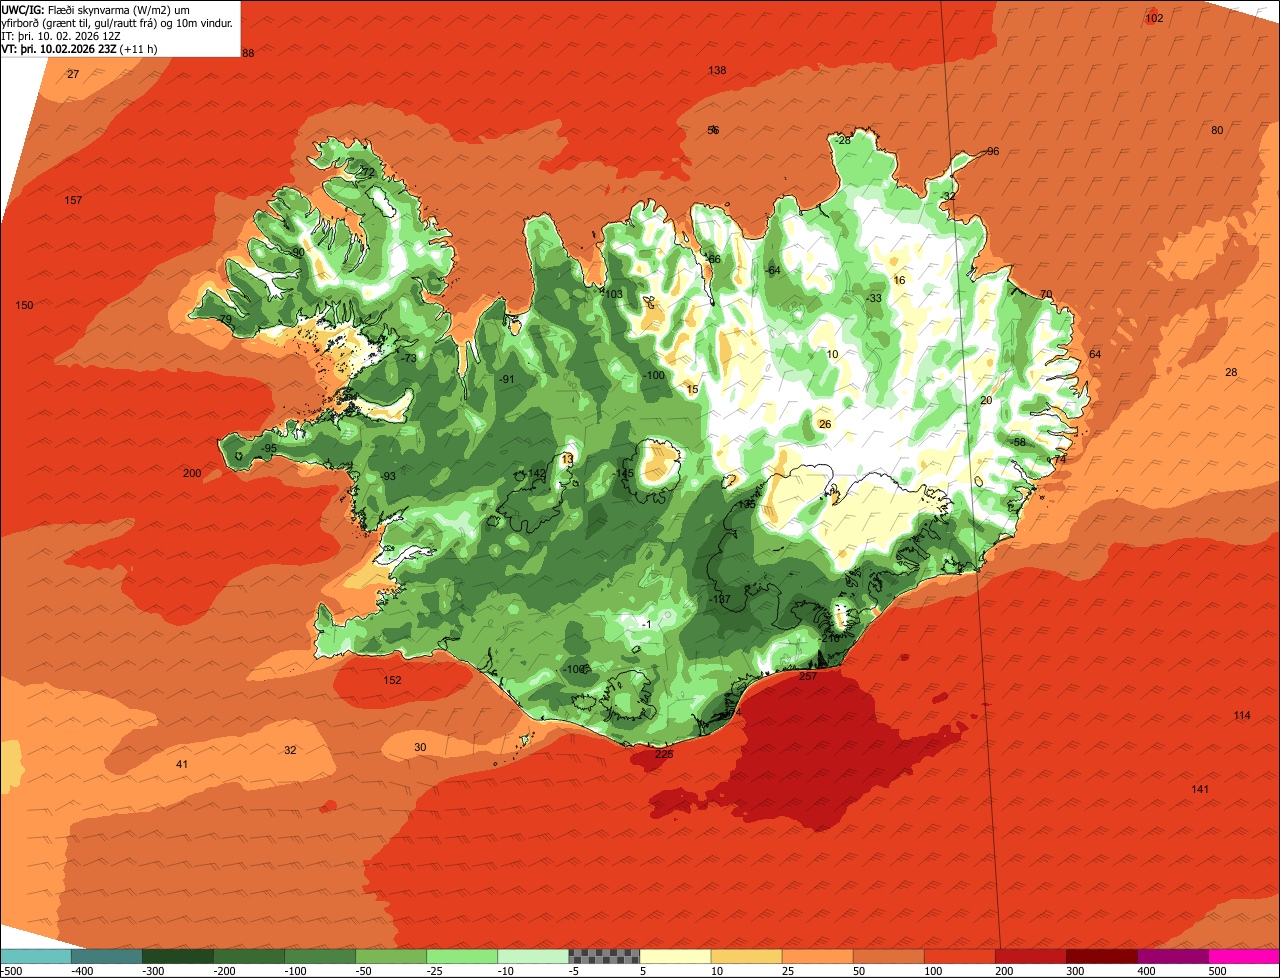Pick the -50 to -25 light green swatch
Image resolution: width=1280 pixels, height=978 pixels.
[x=391, y=956]
